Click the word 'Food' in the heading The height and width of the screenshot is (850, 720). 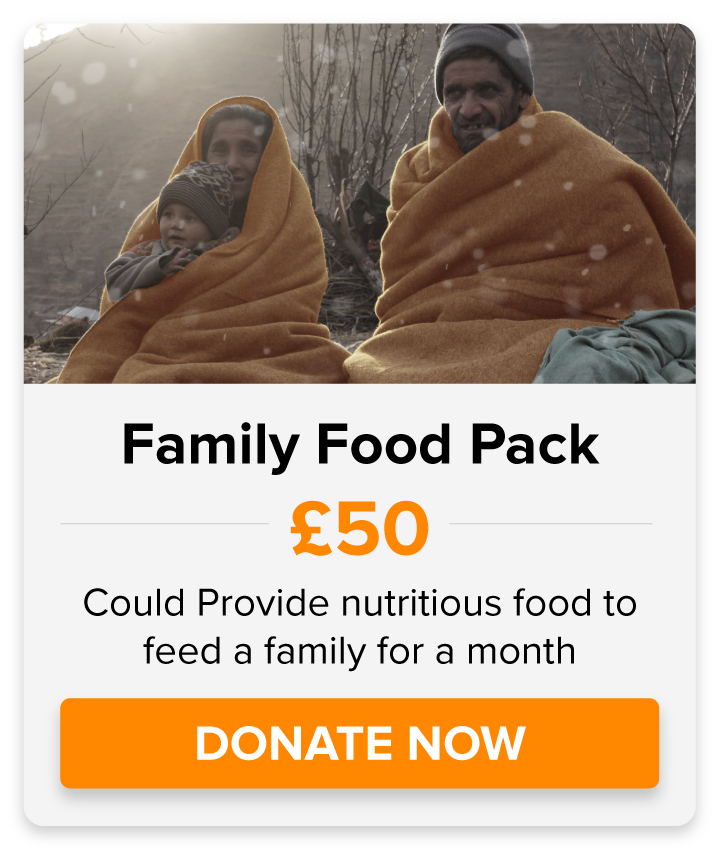point(384,445)
